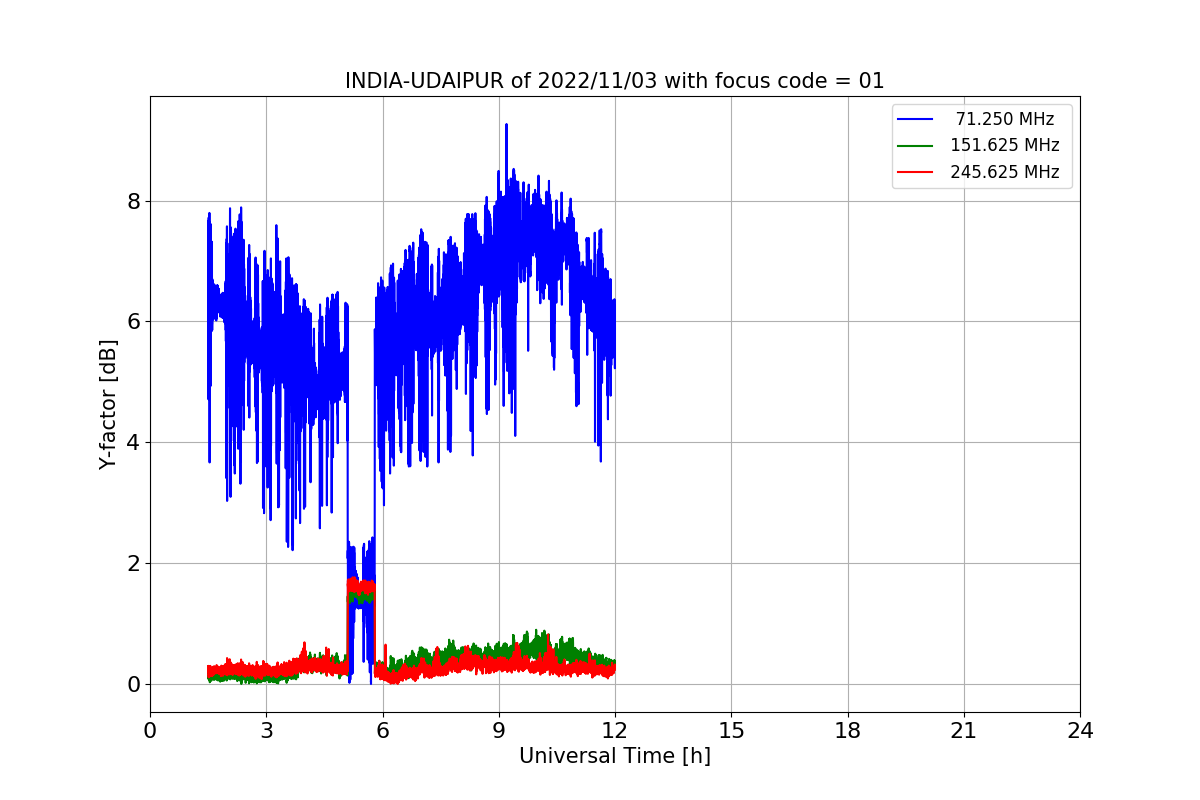Image resolution: width=1200 pixels, height=800 pixels.
Task: Click the Y-factor [dB] axis label
Action: 109,404
